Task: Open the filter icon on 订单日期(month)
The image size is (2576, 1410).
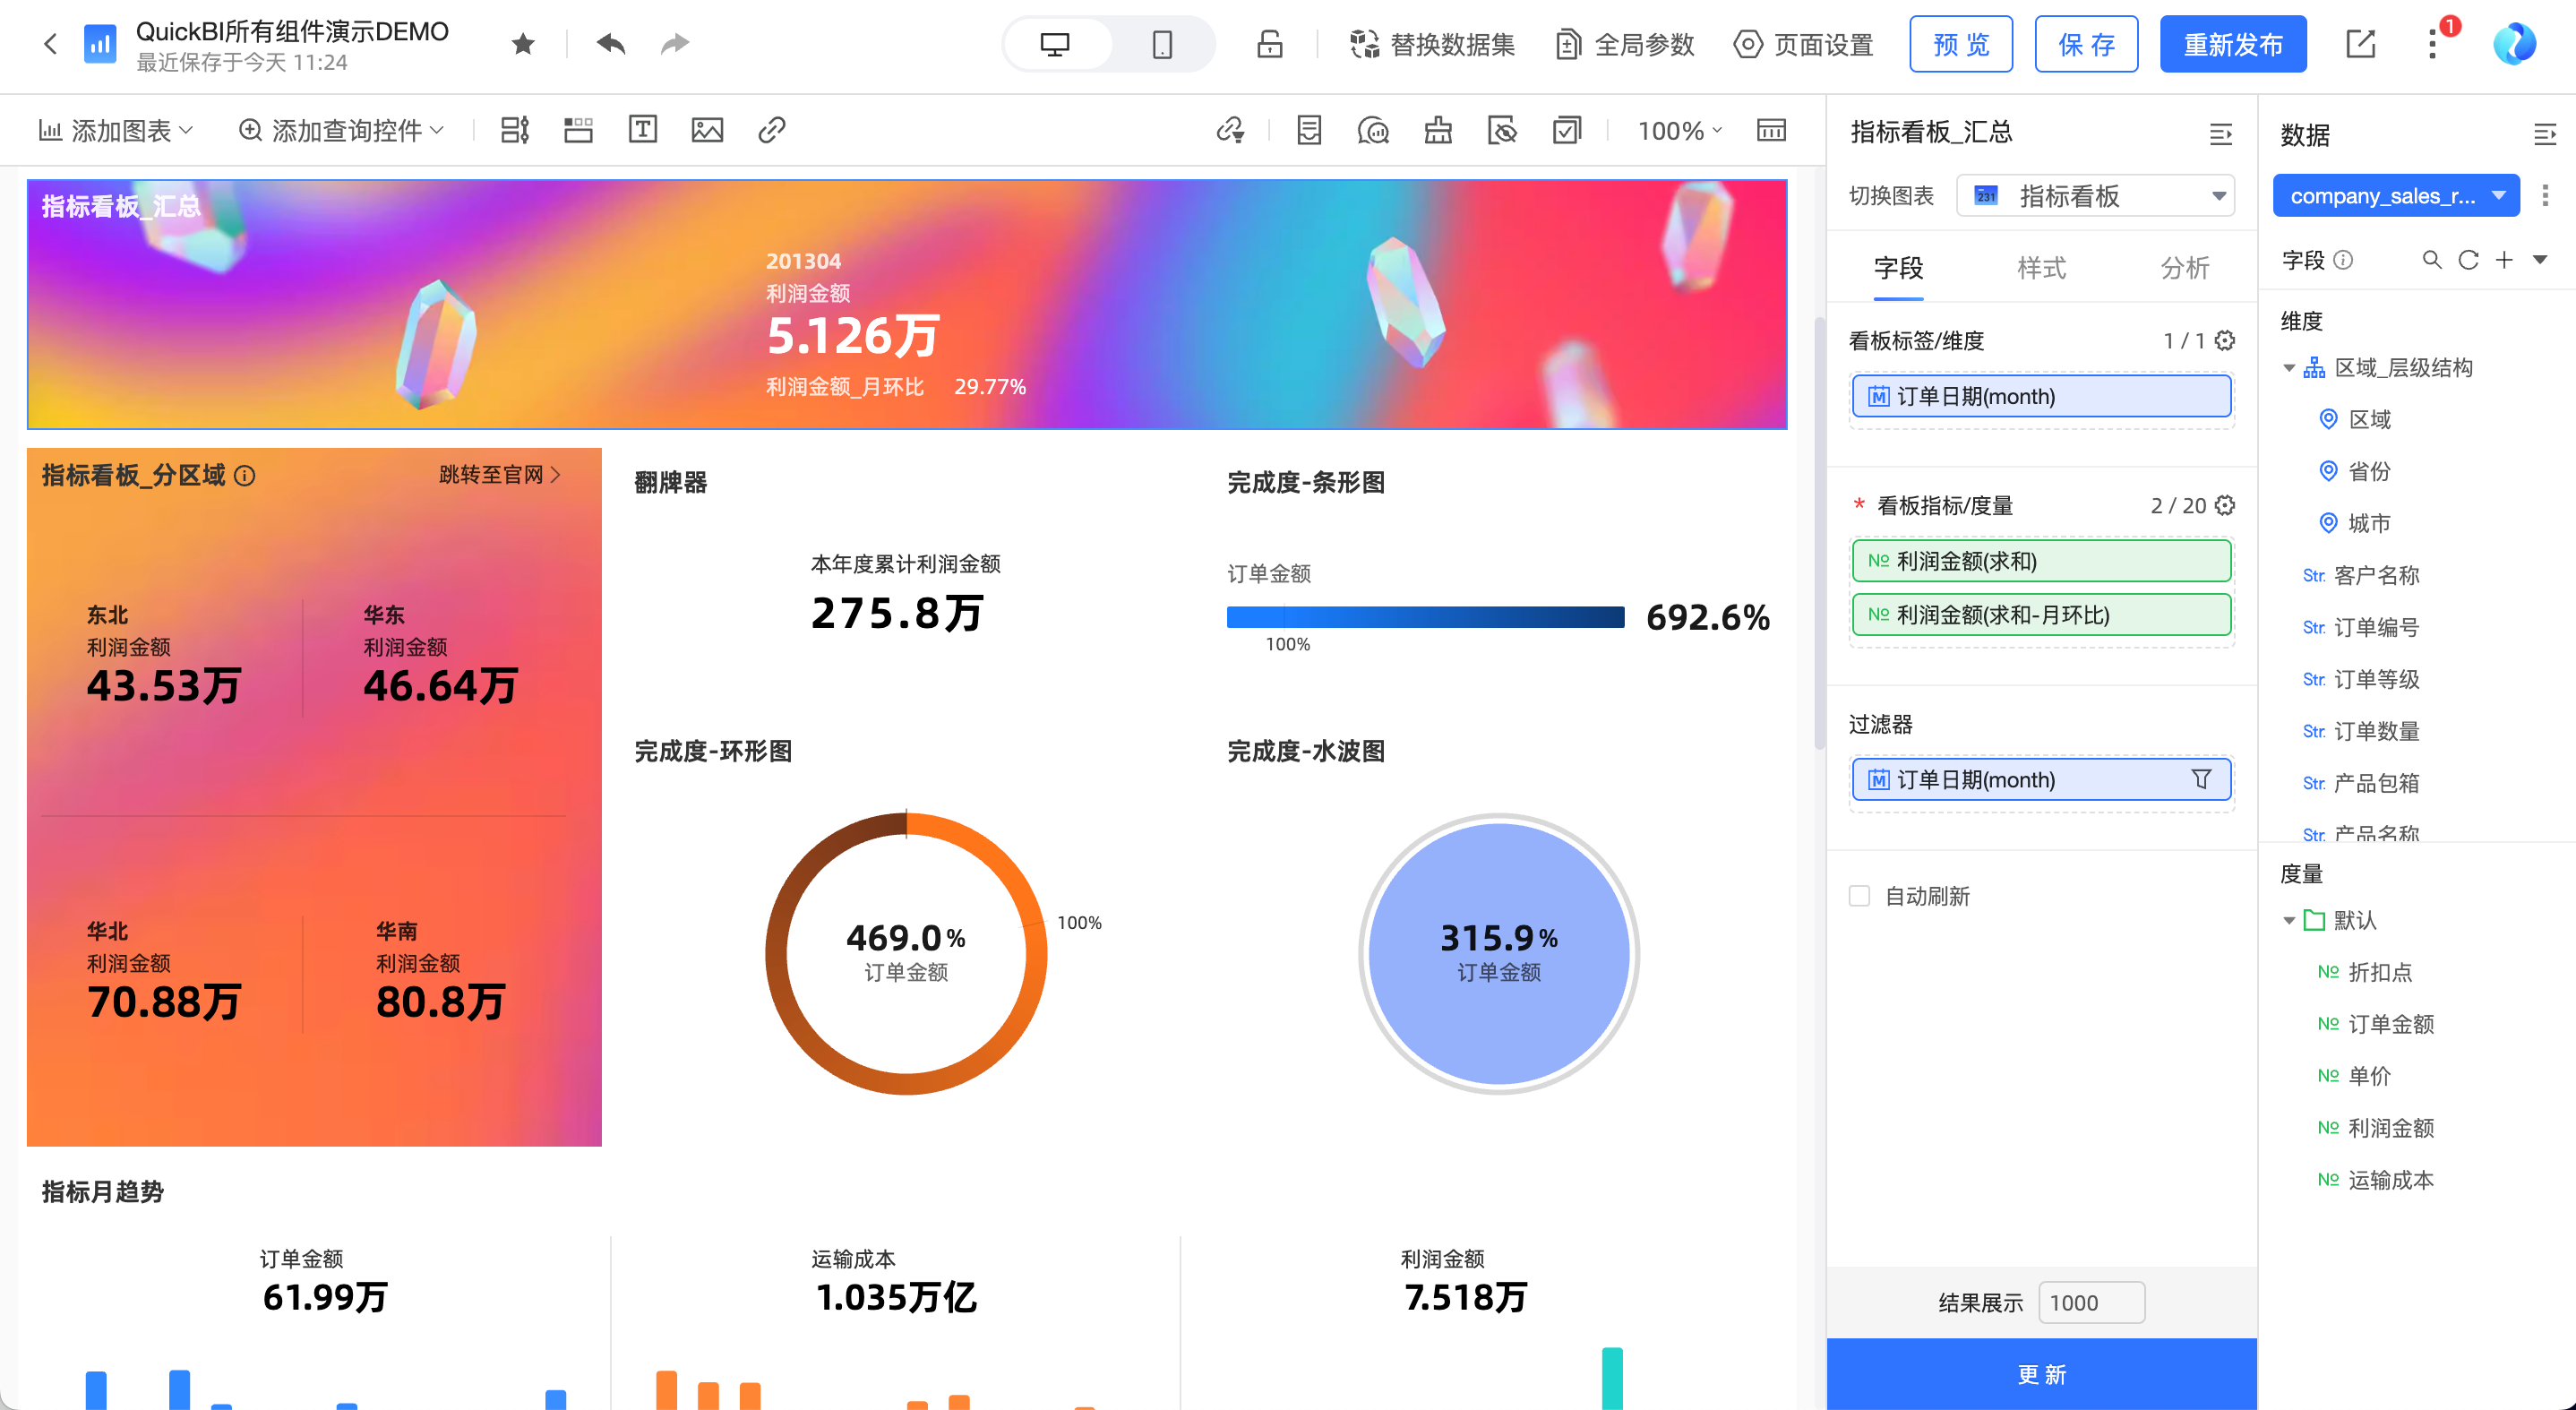Action: (2201, 779)
